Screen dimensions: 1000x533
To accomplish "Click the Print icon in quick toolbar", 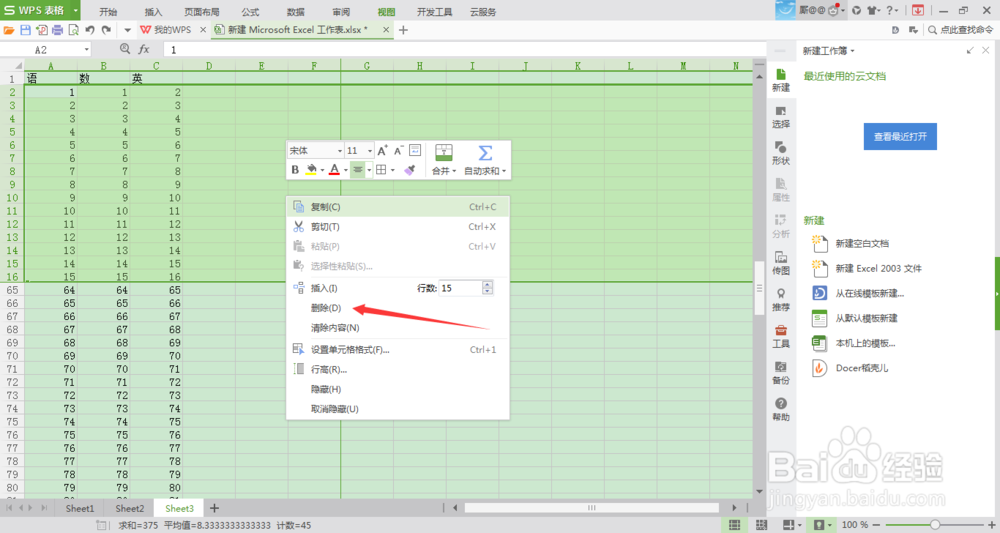I will [x=57, y=30].
